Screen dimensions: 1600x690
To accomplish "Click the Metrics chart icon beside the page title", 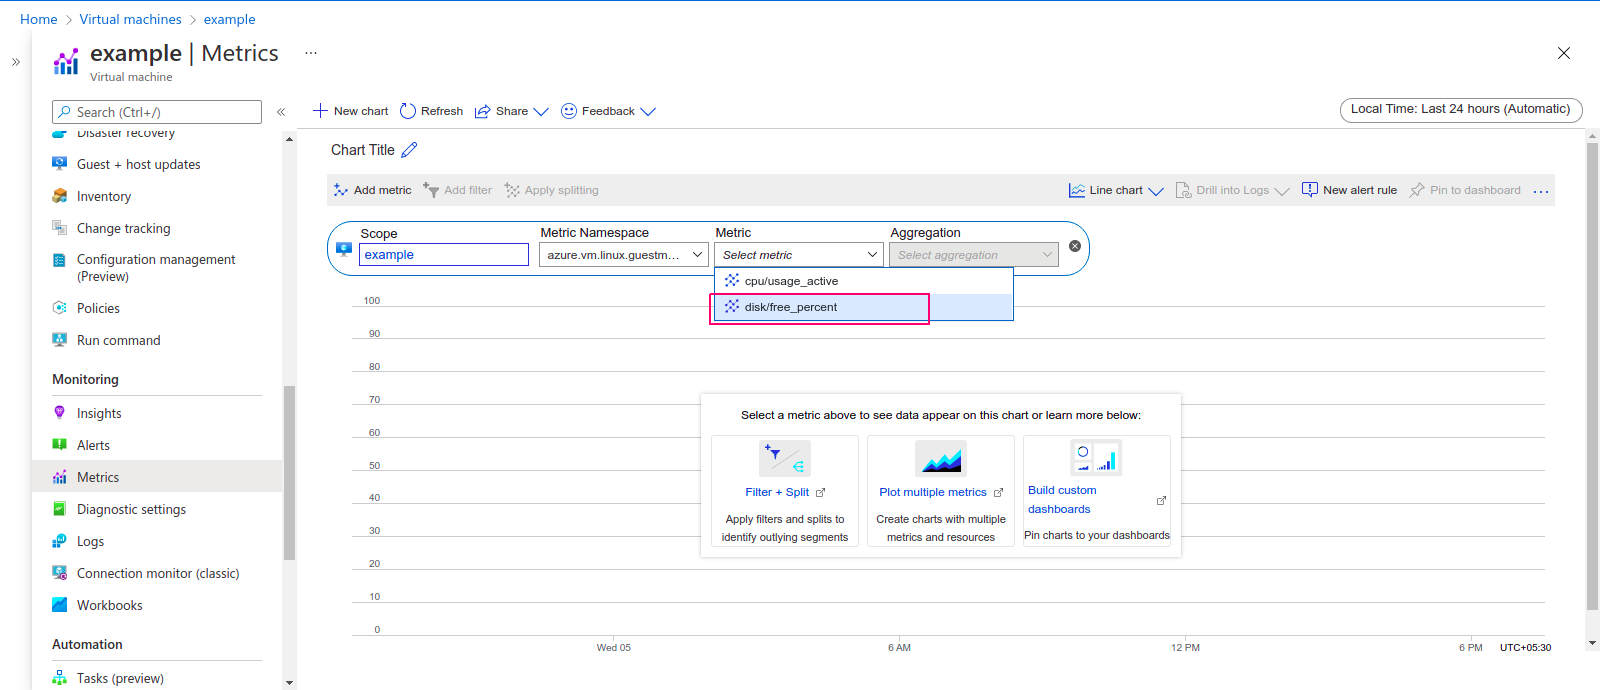I will [x=66, y=62].
